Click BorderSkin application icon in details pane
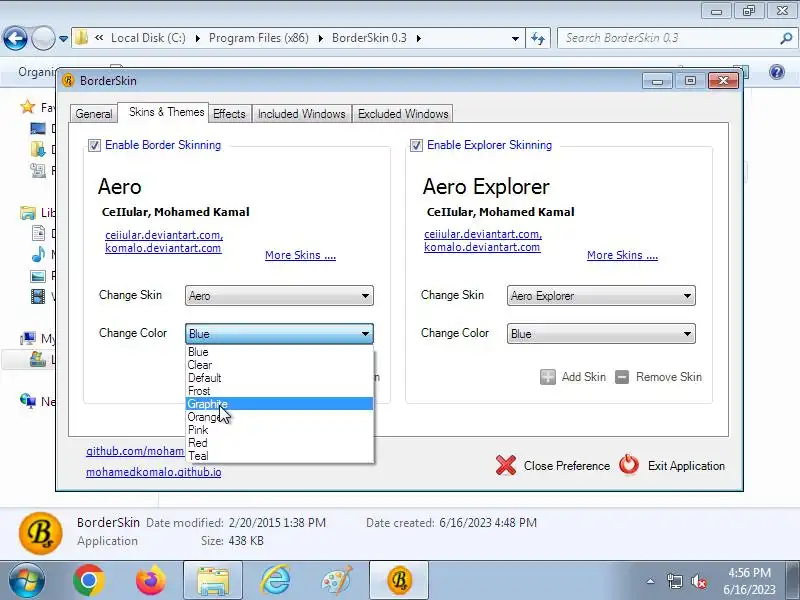Screen dimensions: 800x600 pos(41,533)
